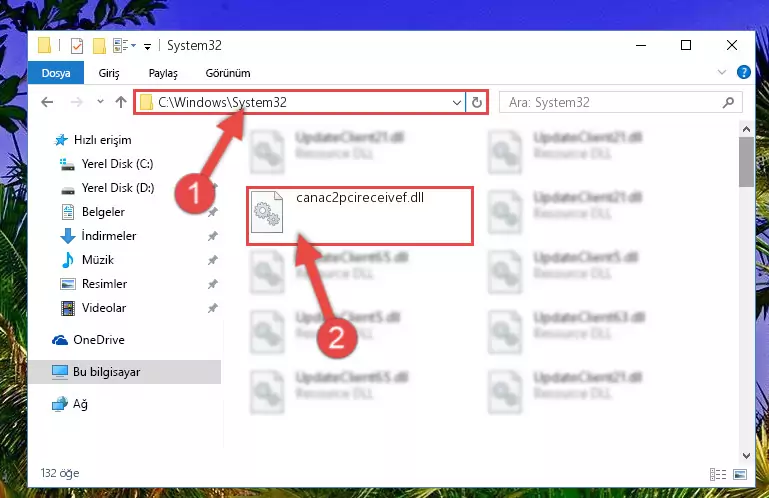Click the folder icon at title bar left
Screen dimensions: 769x498
pyautogui.click(x=44, y=46)
